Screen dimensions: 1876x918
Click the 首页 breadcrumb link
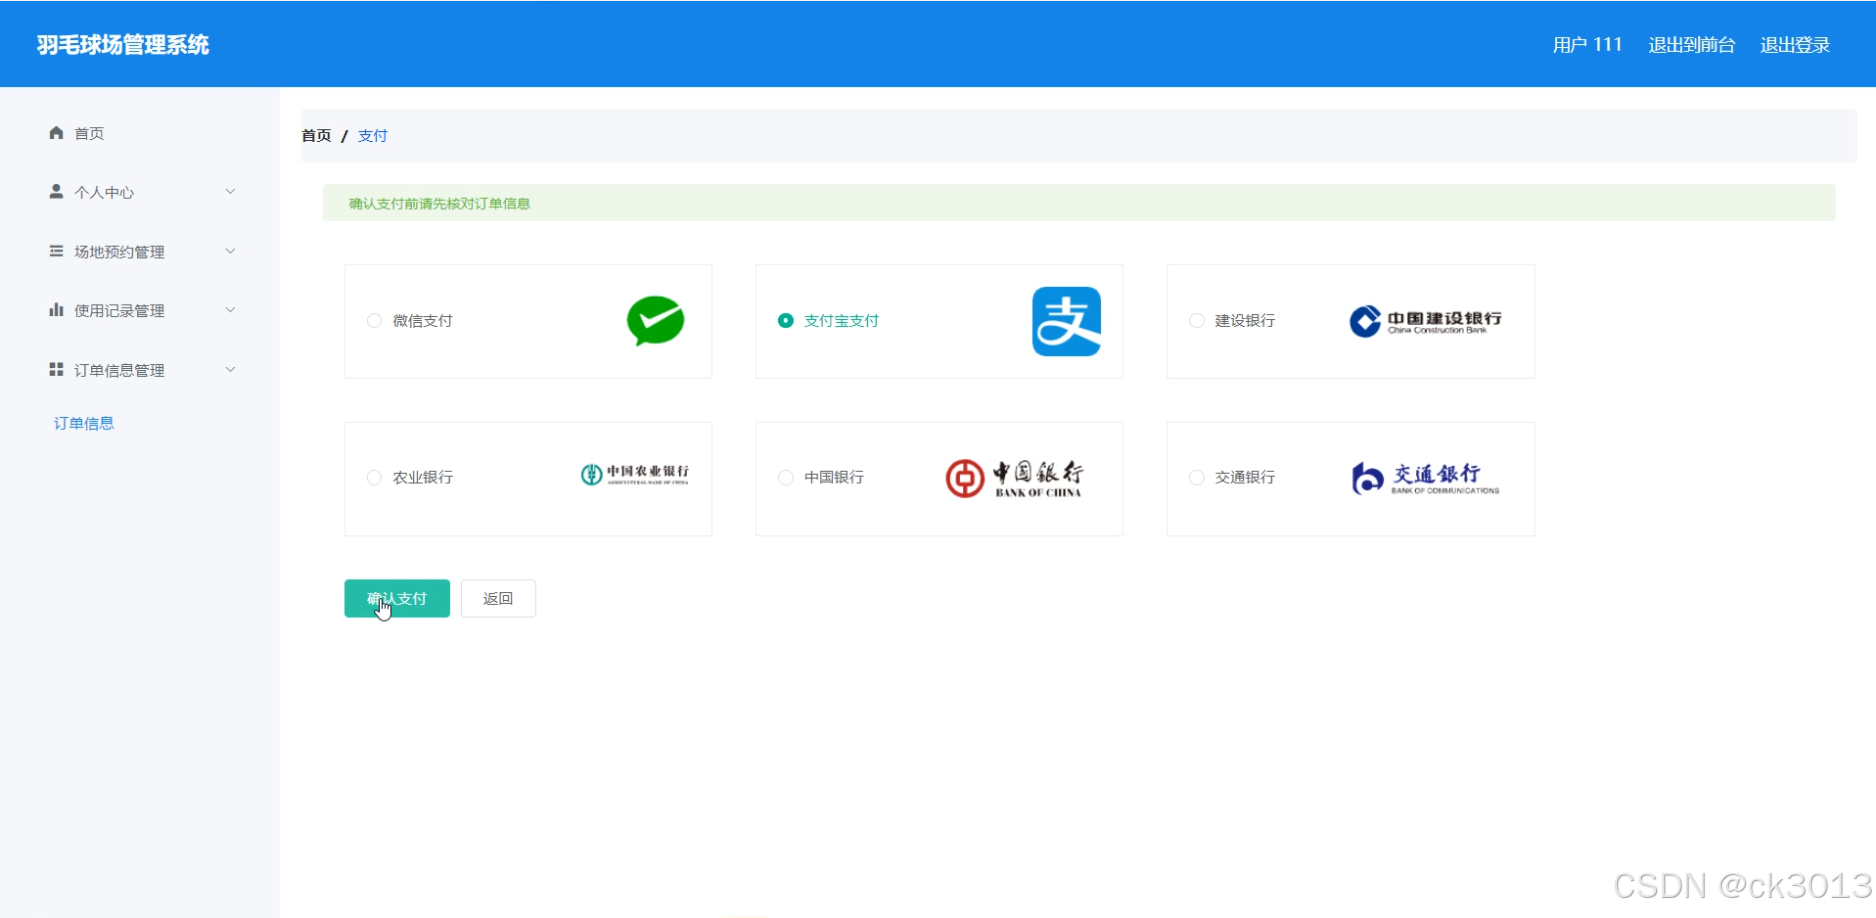click(x=316, y=136)
